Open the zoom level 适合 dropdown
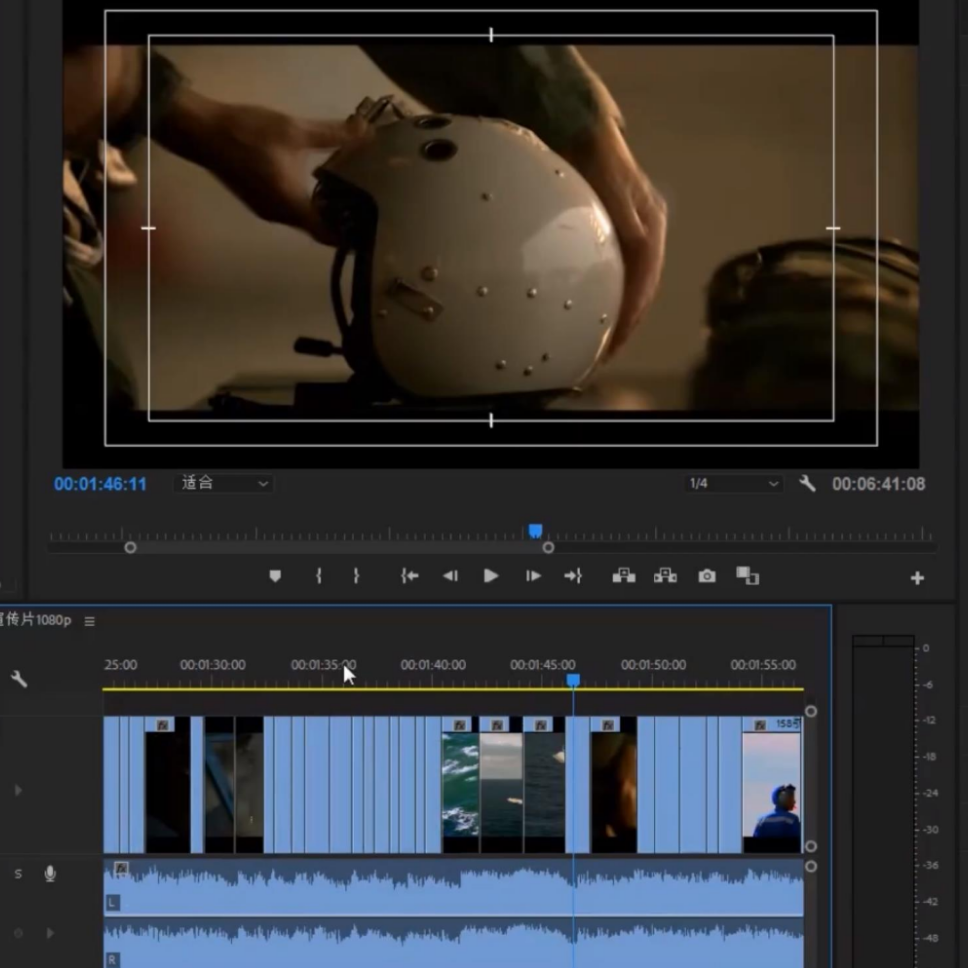The width and height of the screenshot is (968, 968). point(223,483)
